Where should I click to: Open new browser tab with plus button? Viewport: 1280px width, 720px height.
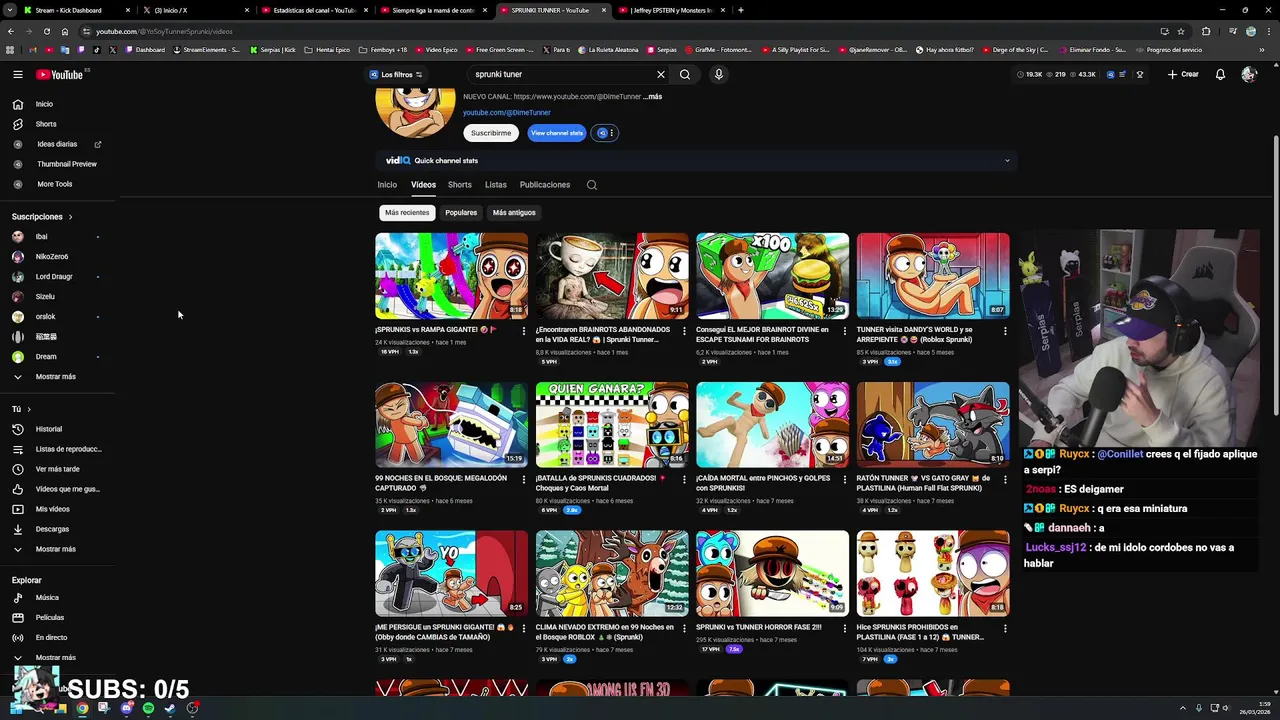(x=740, y=10)
